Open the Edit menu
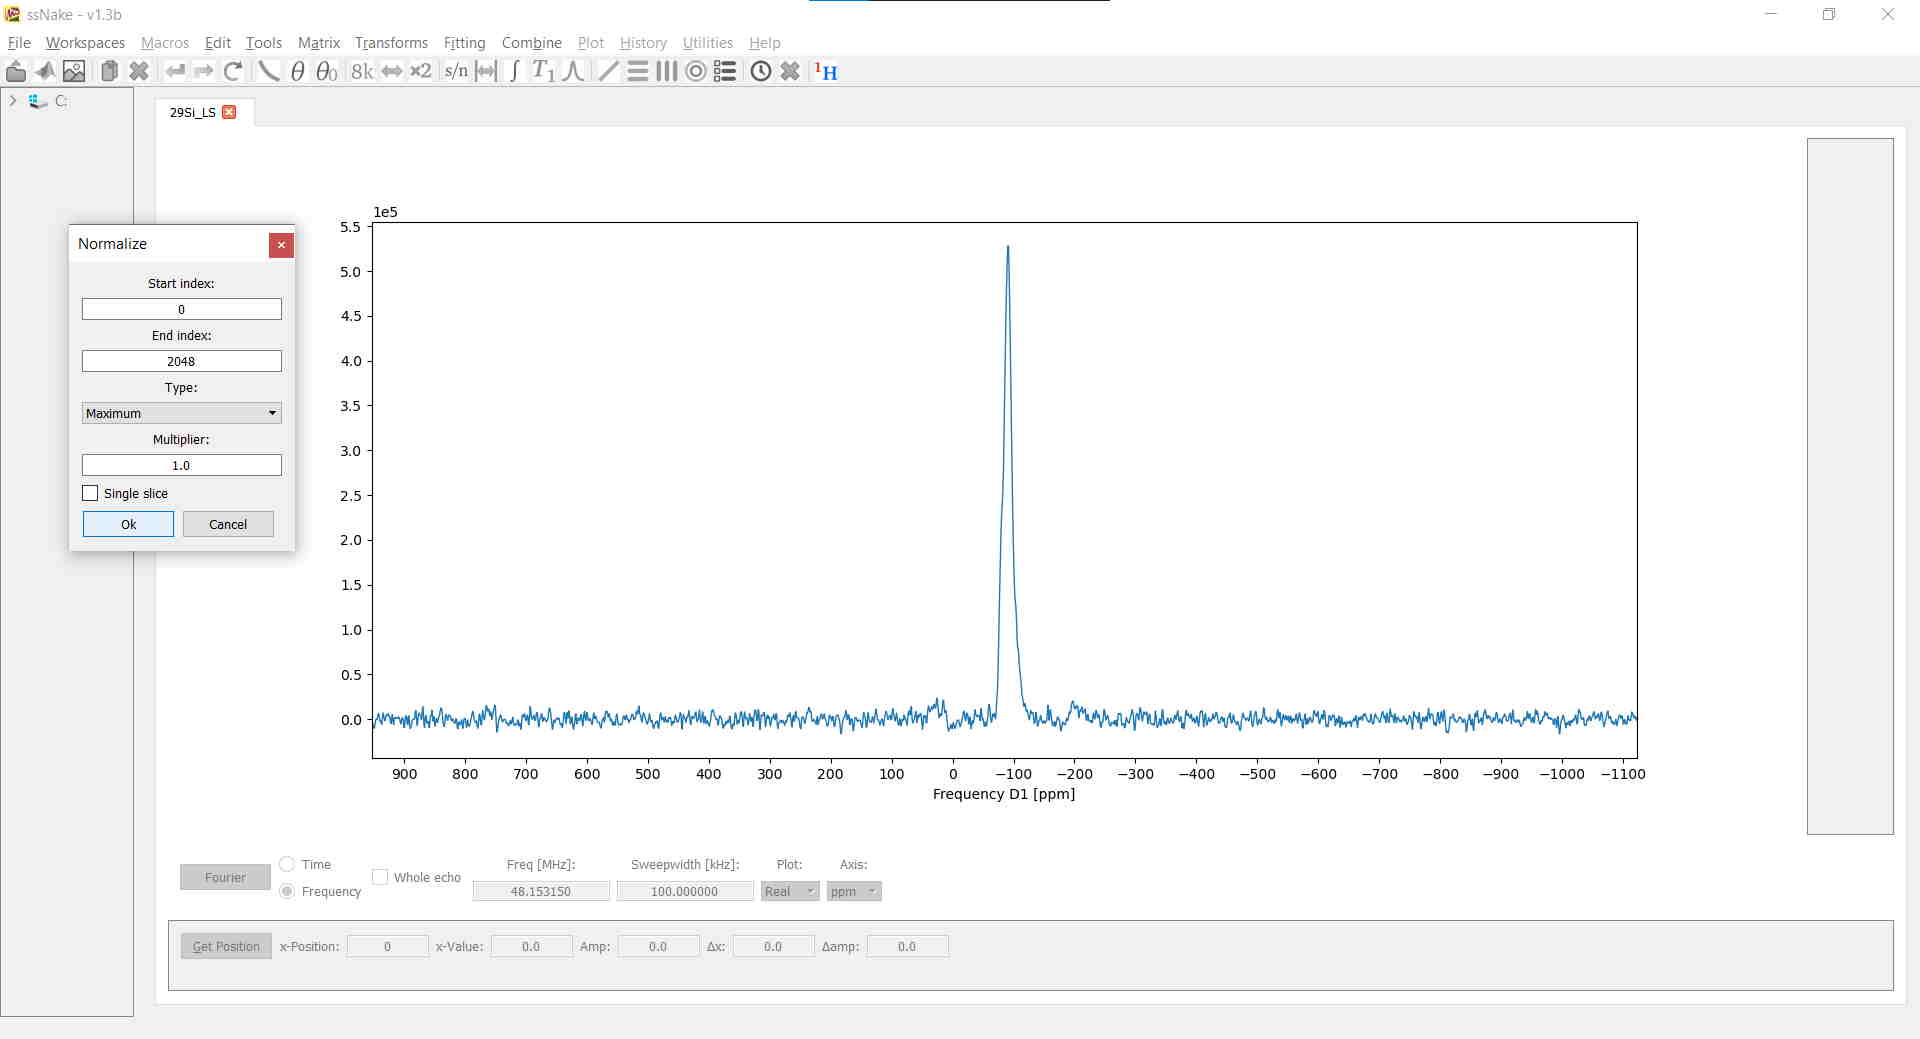1920x1039 pixels. tap(217, 43)
